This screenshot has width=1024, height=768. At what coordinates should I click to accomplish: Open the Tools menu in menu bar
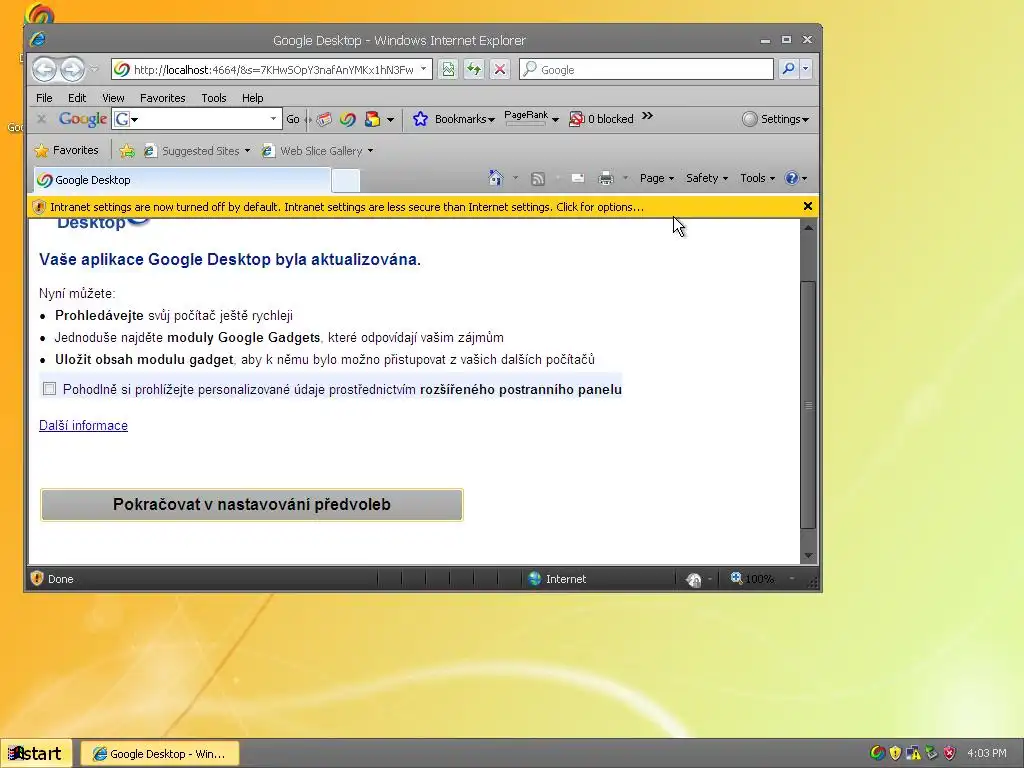(214, 98)
